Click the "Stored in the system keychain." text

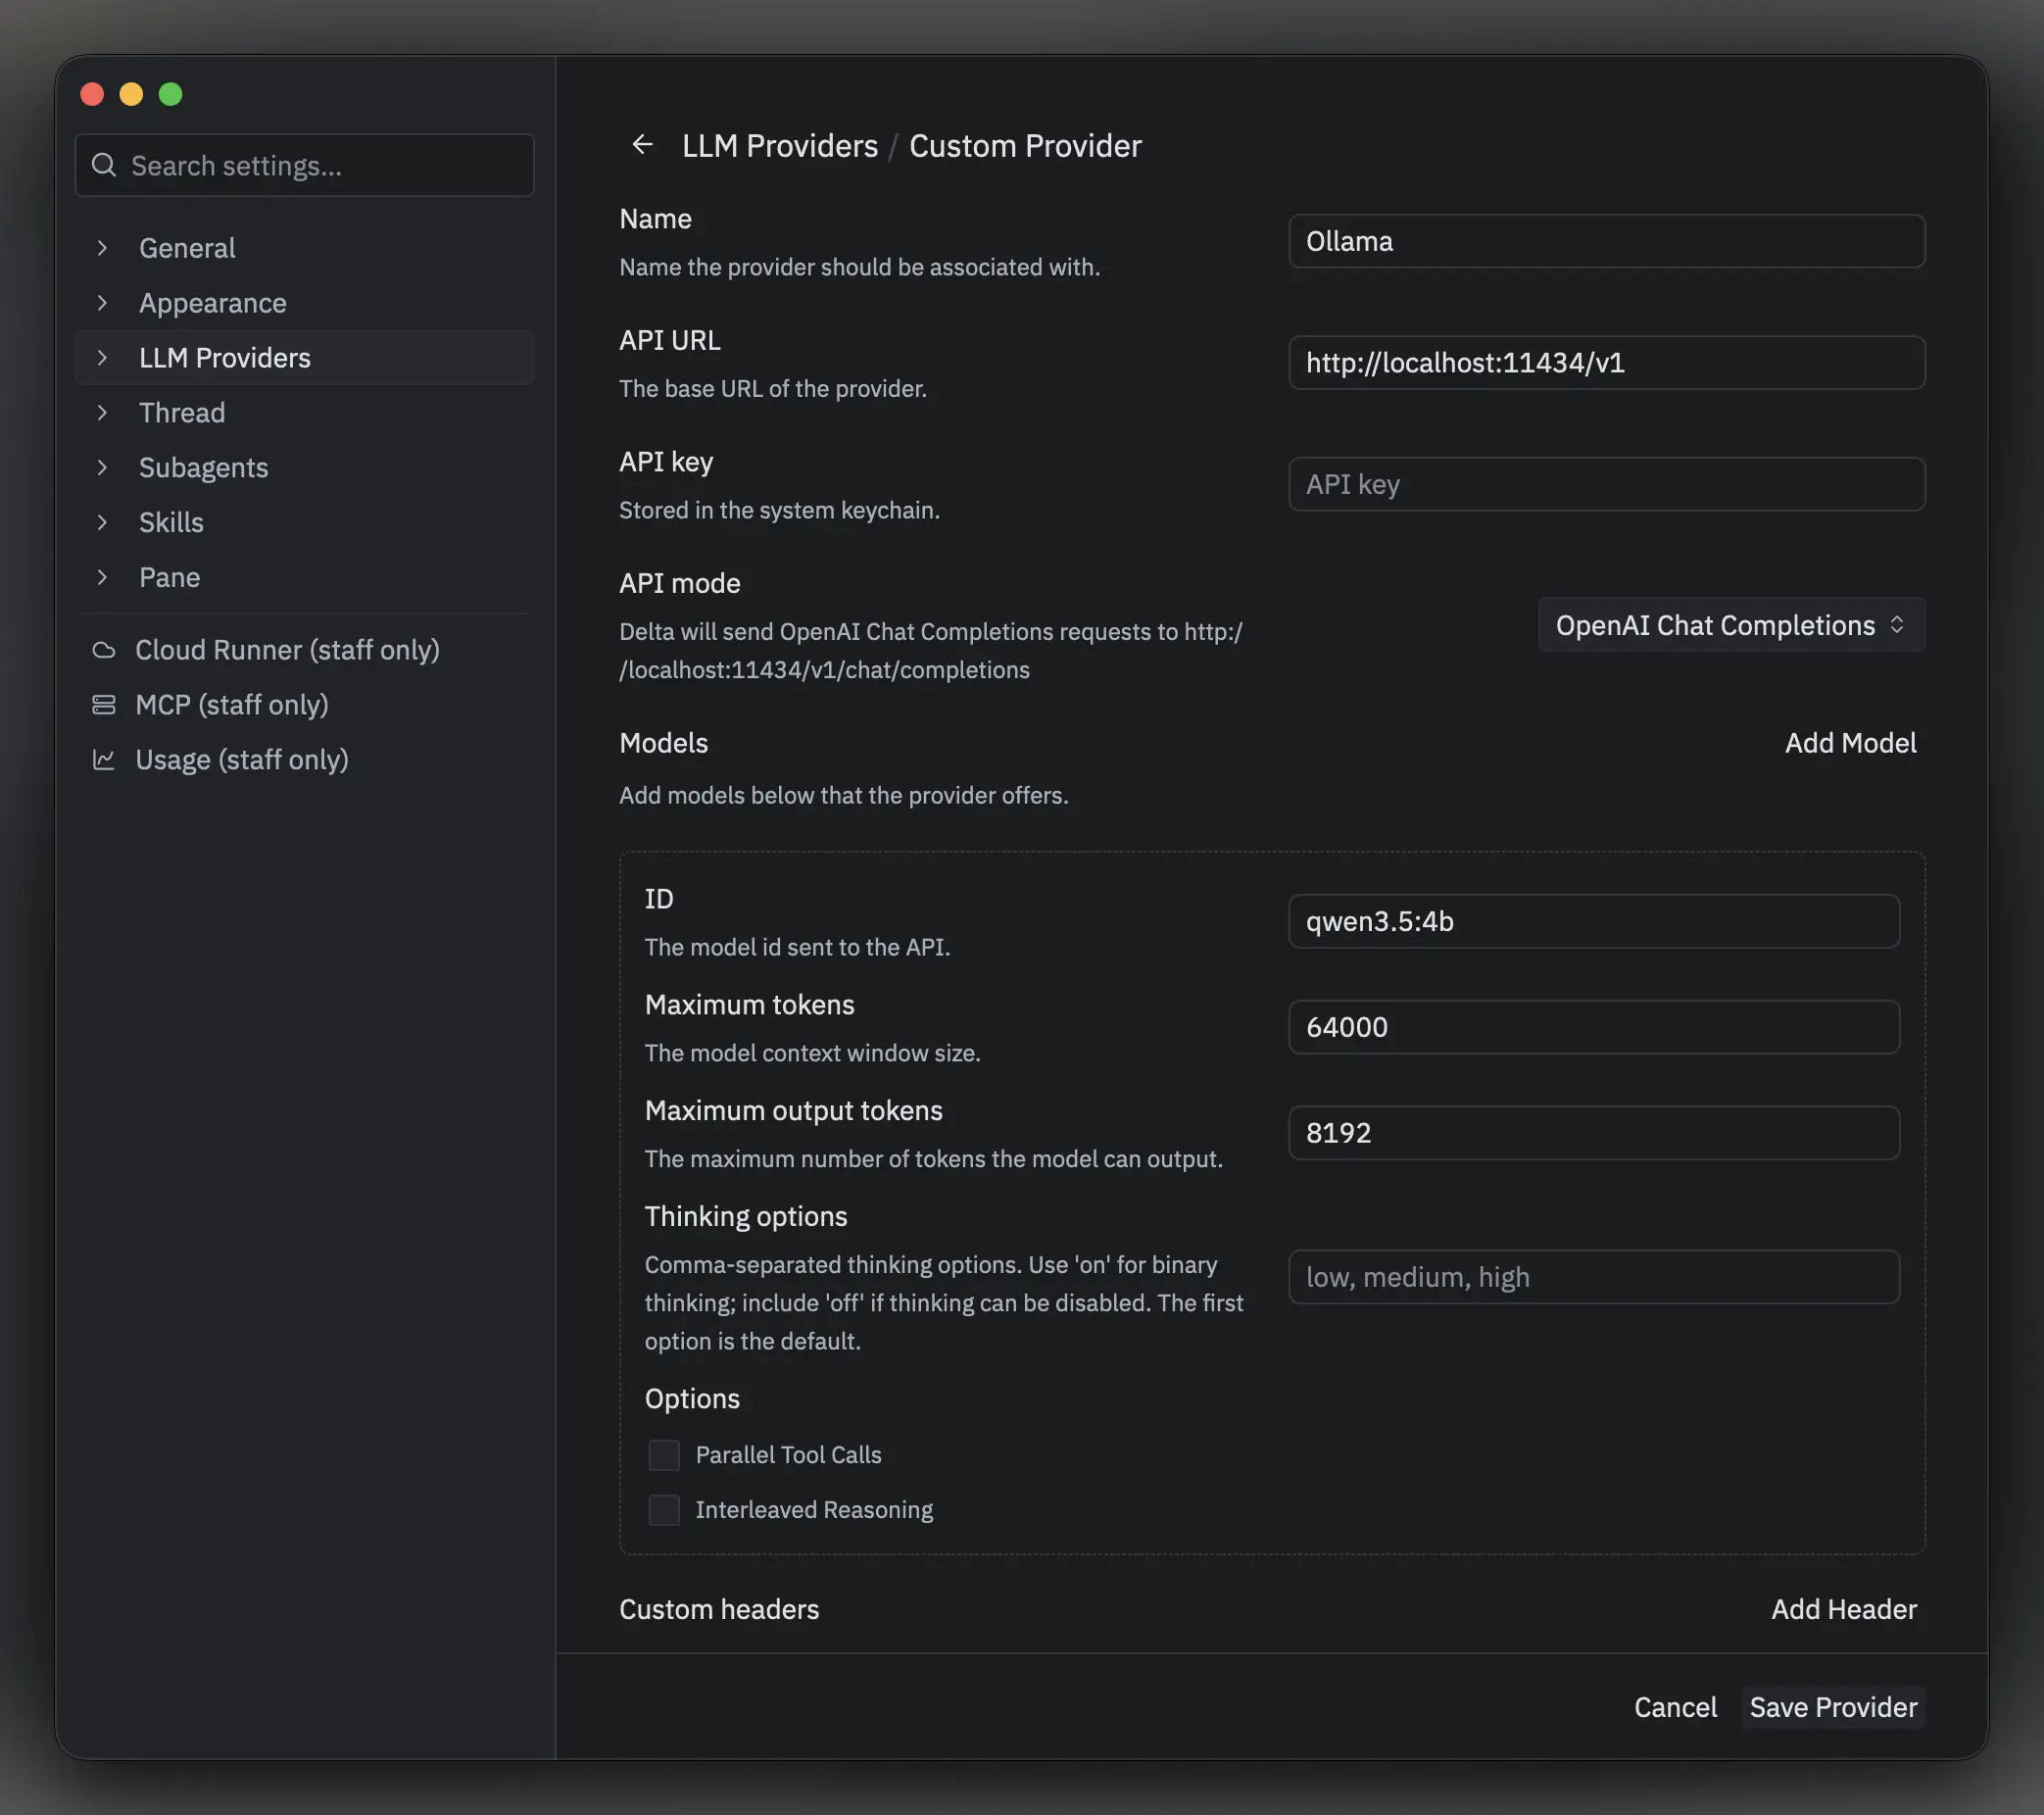pyautogui.click(x=779, y=510)
